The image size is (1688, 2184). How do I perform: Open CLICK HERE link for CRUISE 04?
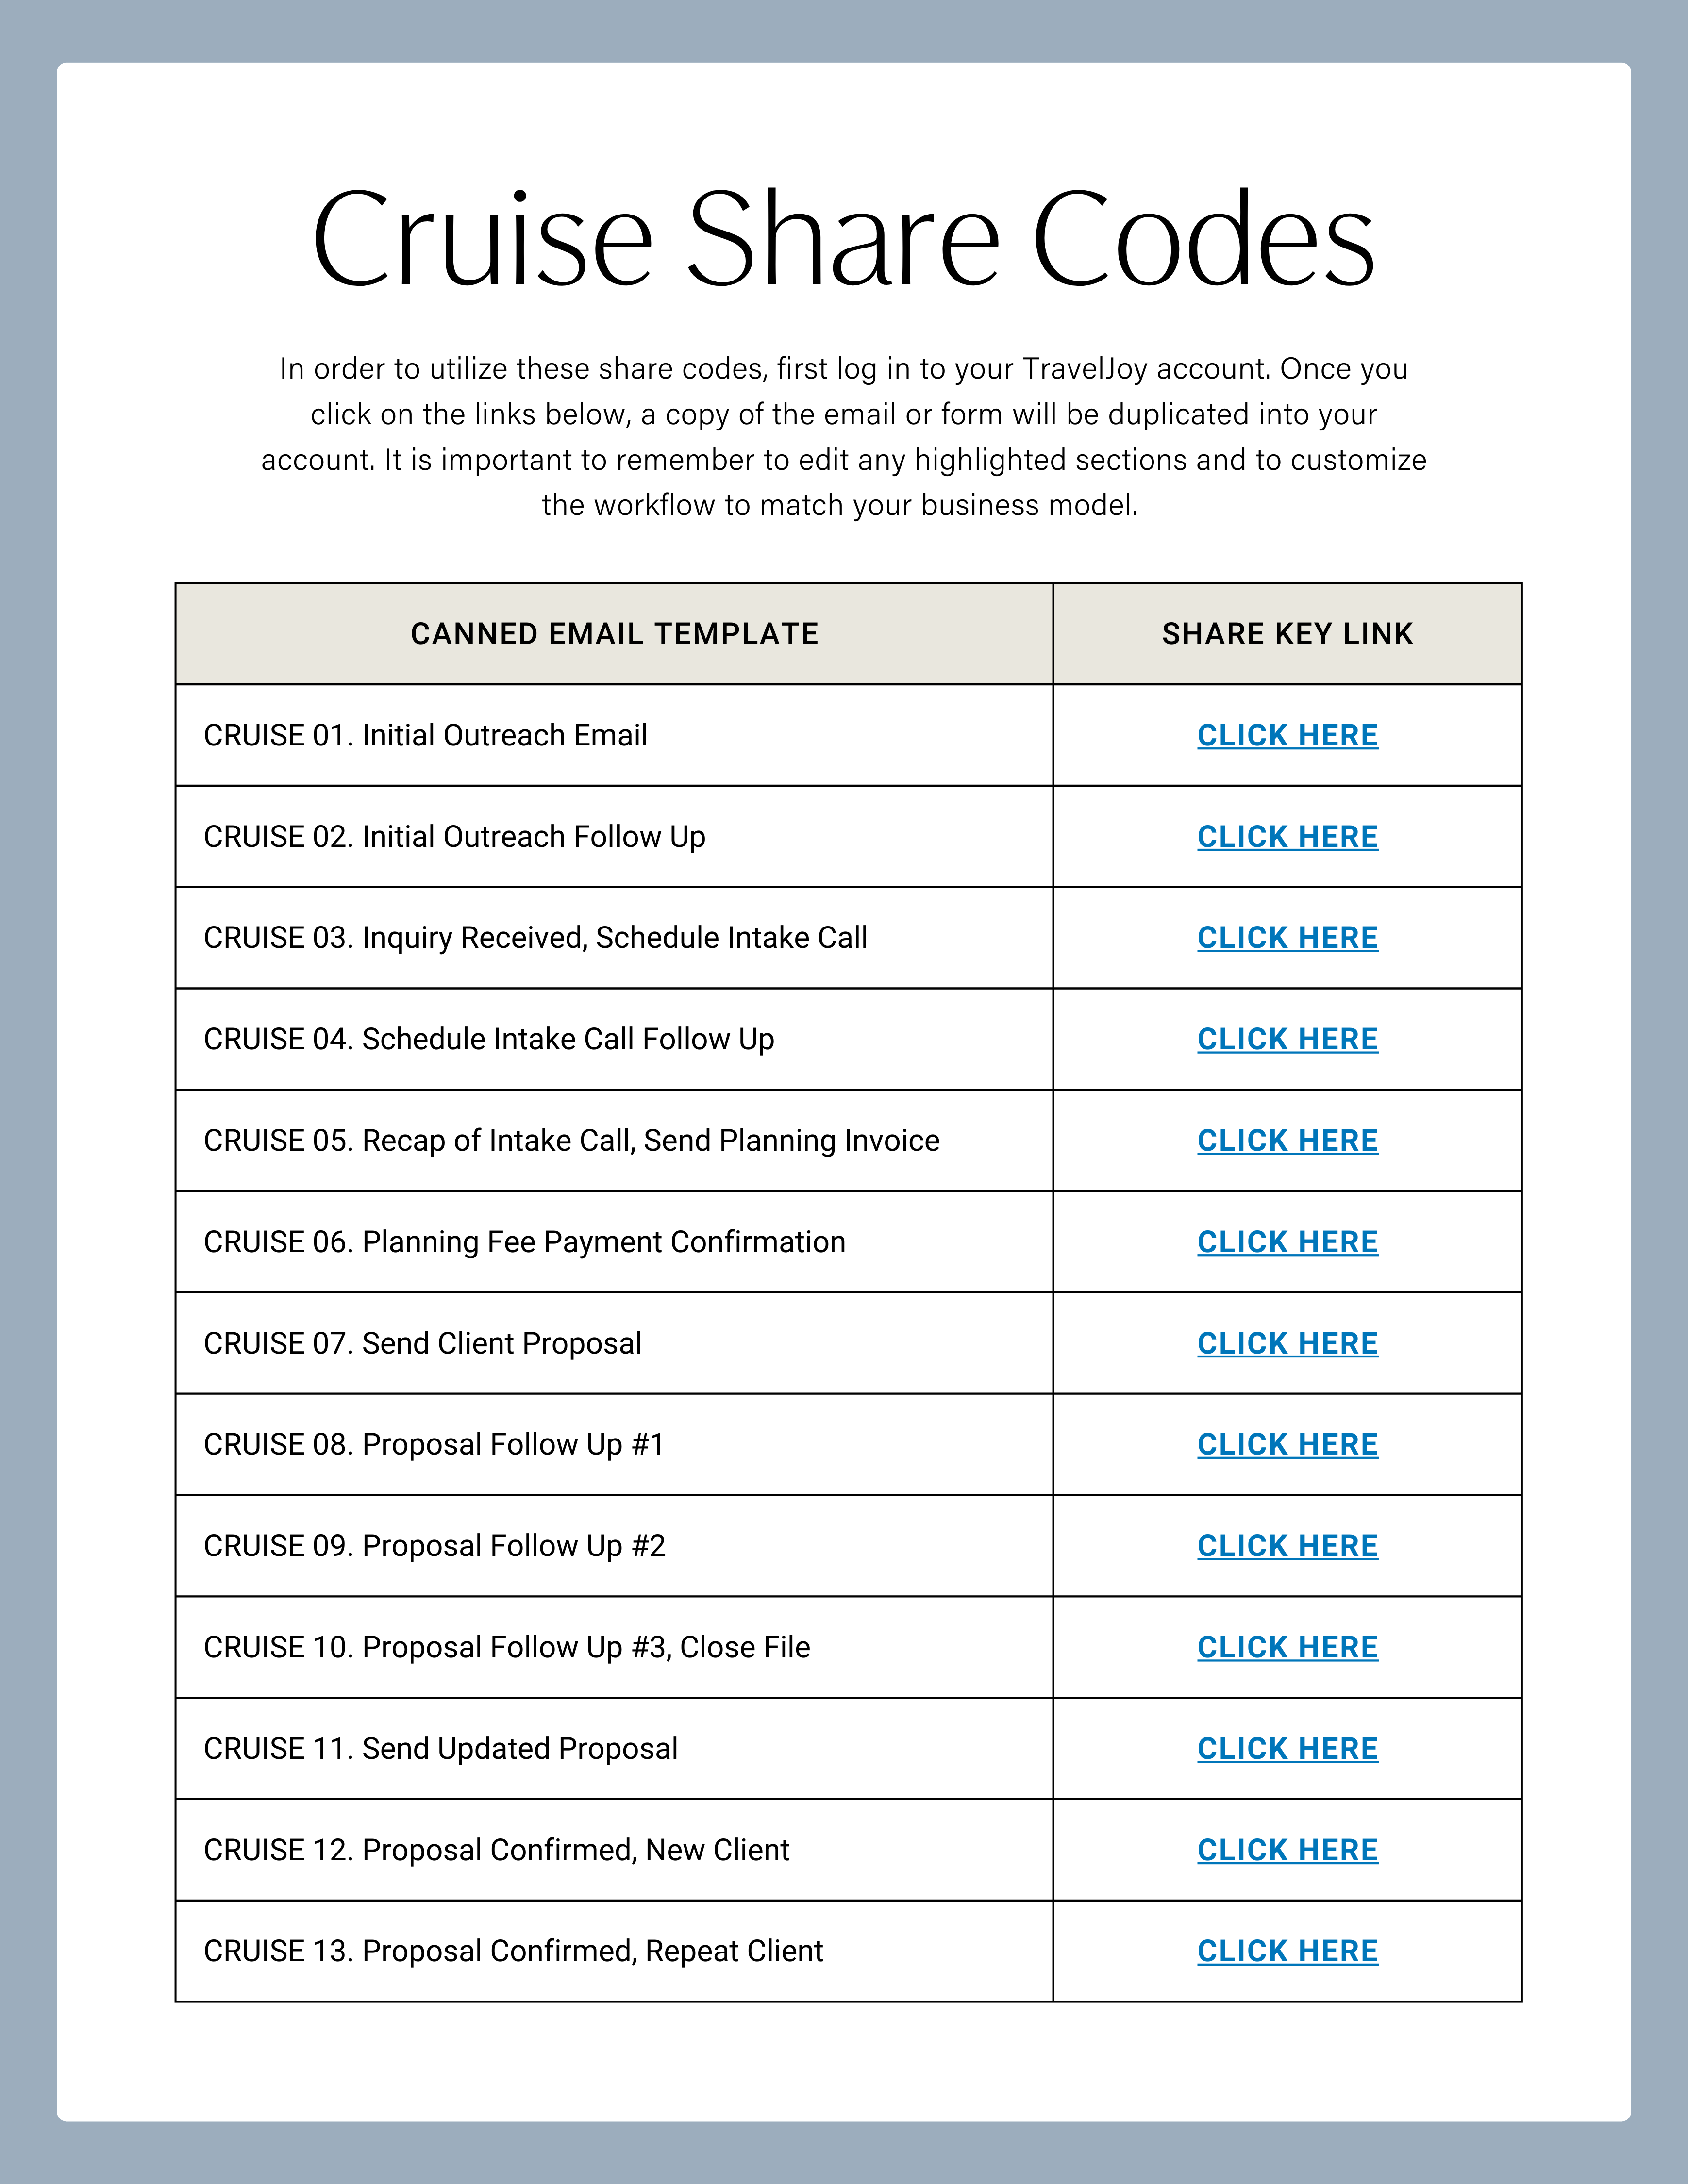1287,1039
